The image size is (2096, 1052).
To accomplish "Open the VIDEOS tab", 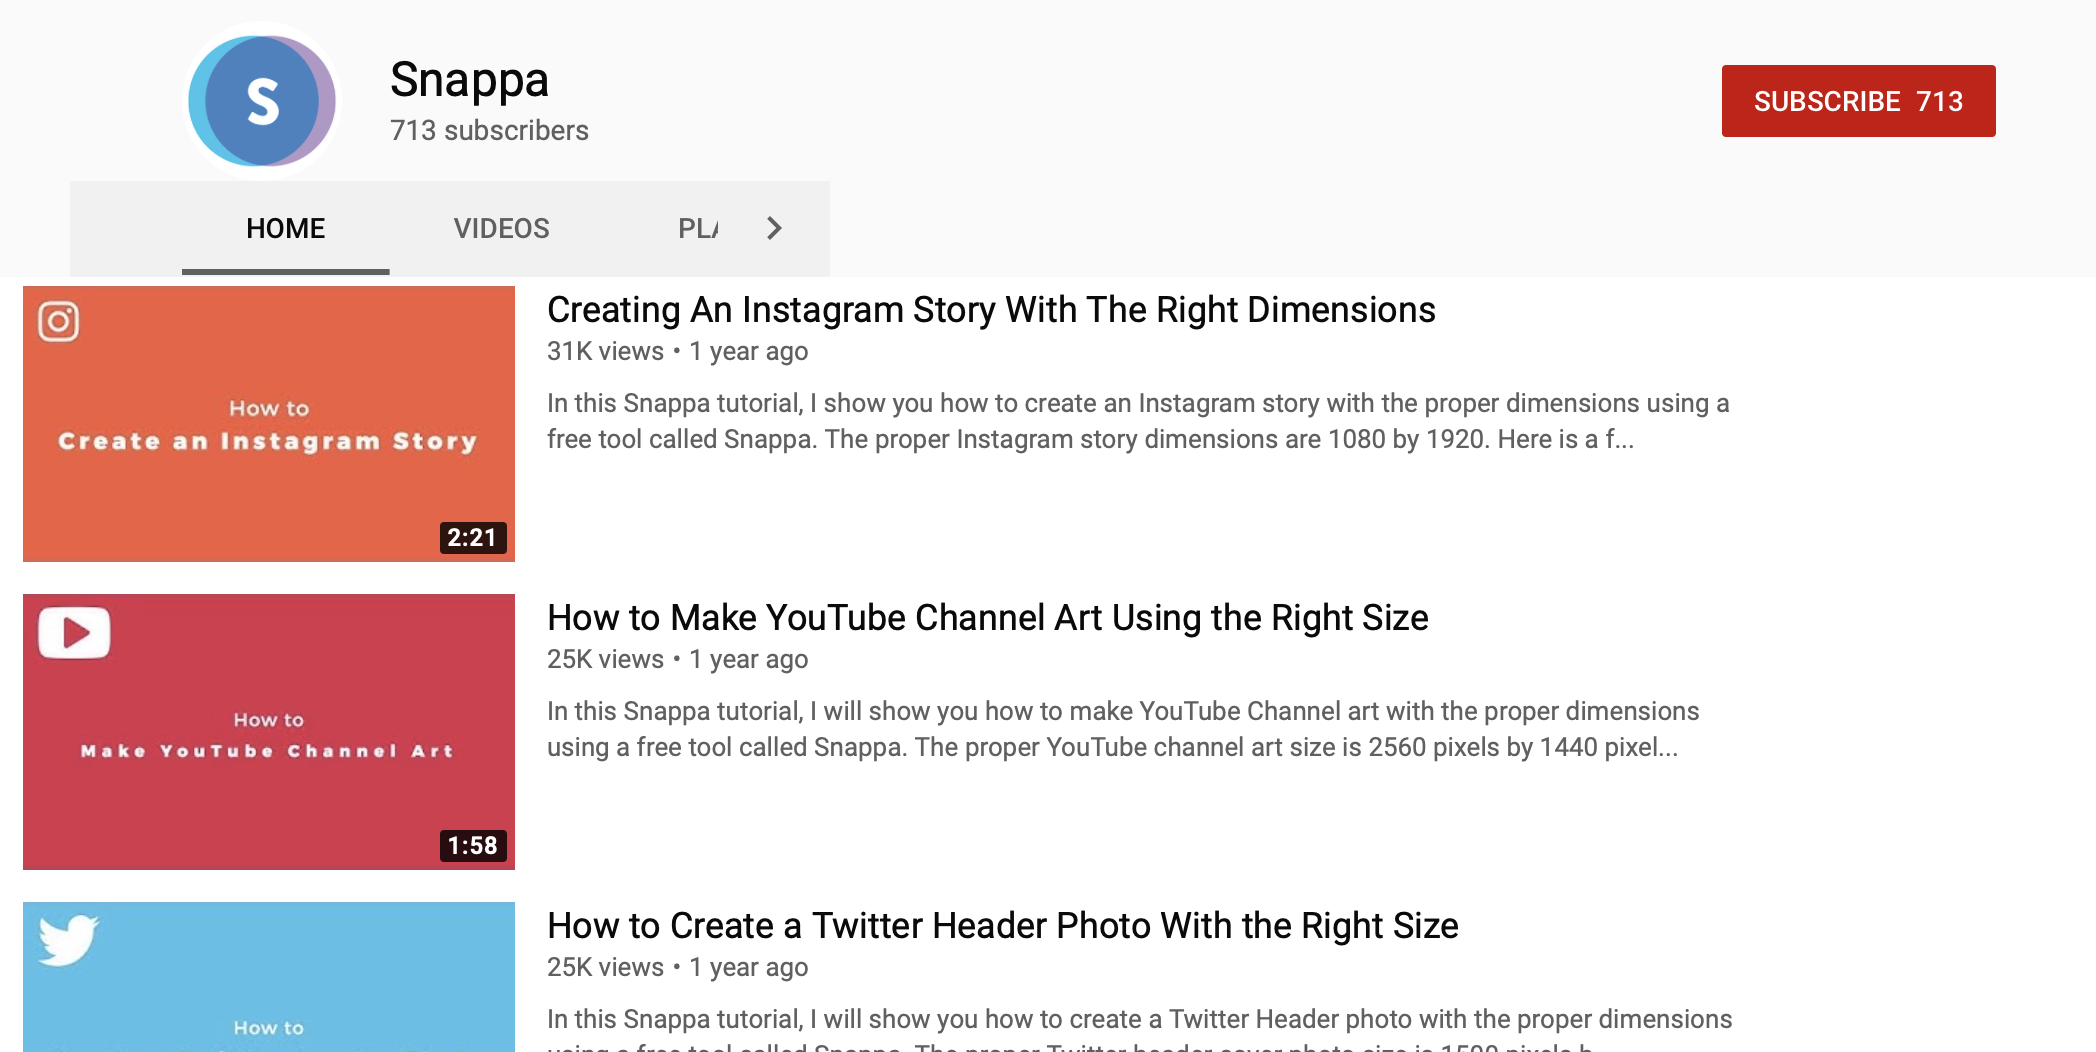I will [x=501, y=228].
